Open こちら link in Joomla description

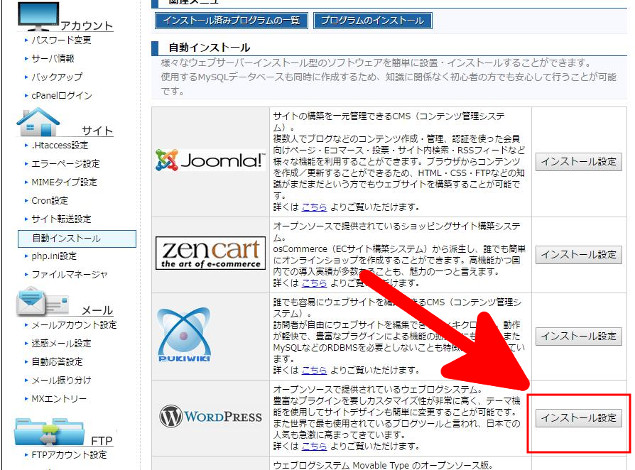314,207
